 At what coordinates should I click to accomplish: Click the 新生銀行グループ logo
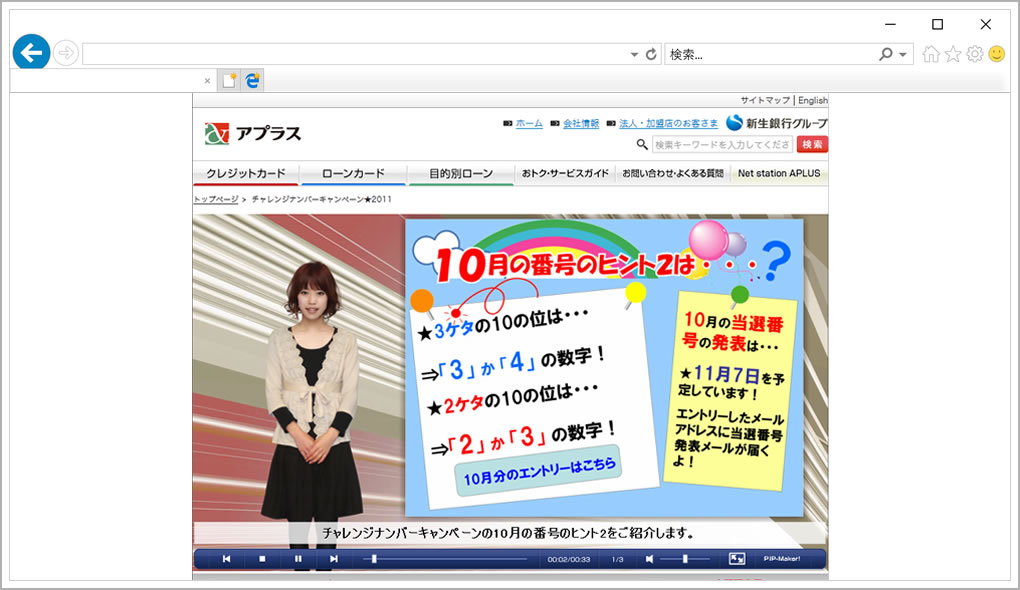[777, 123]
